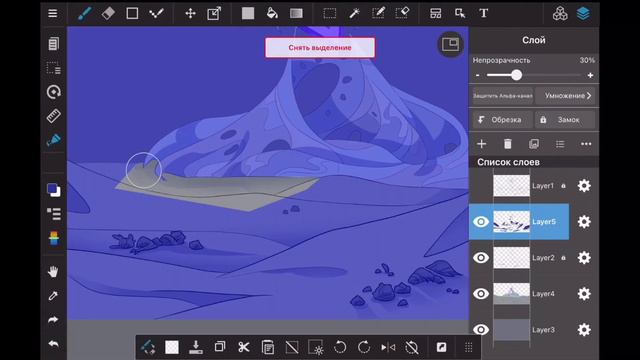
Task: Hide Layer4 with its eye icon
Action: pyautogui.click(x=481, y=293)
